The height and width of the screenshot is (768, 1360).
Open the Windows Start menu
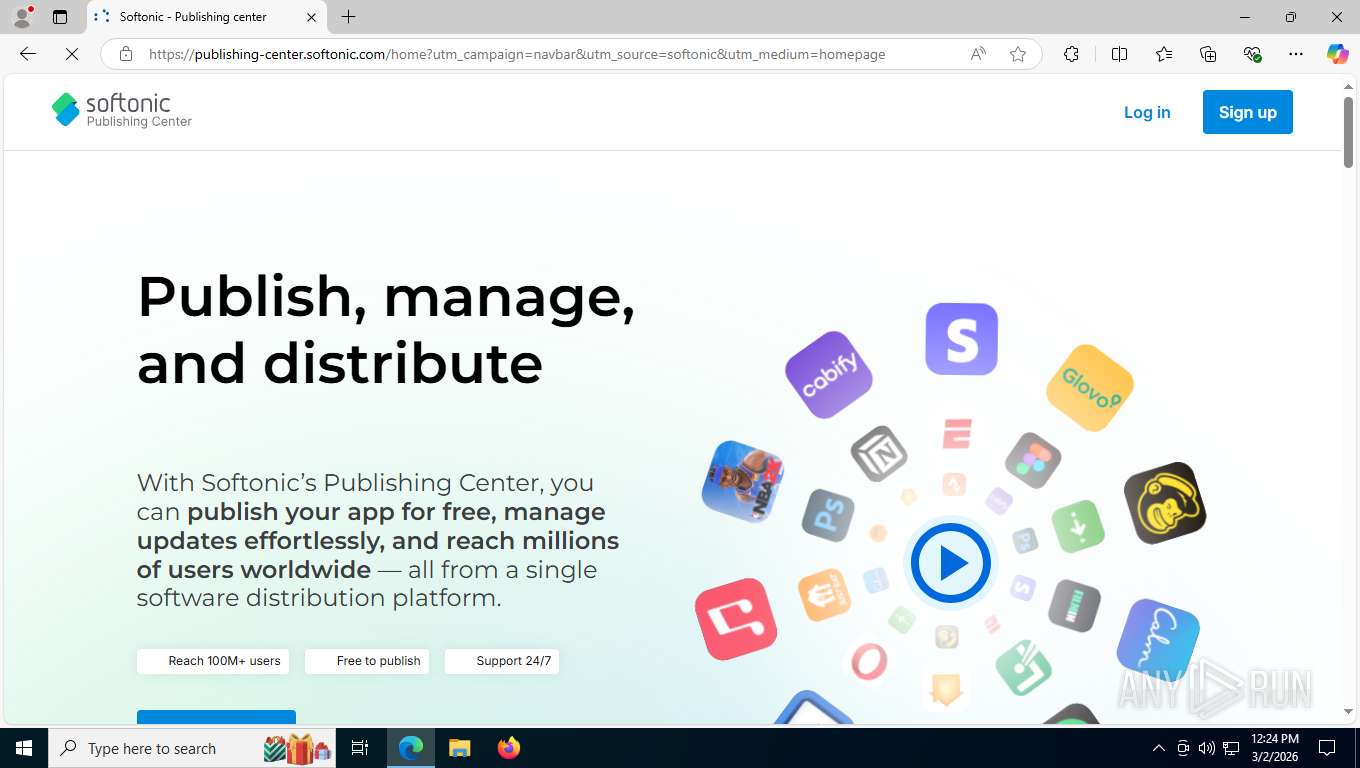click(24, 748)
